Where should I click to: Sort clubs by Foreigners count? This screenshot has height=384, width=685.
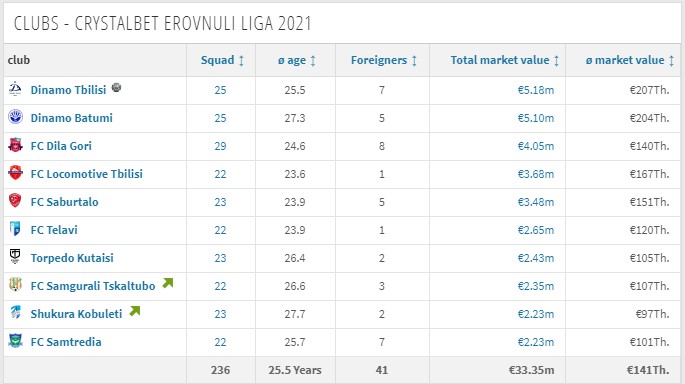tap(384, 60)
